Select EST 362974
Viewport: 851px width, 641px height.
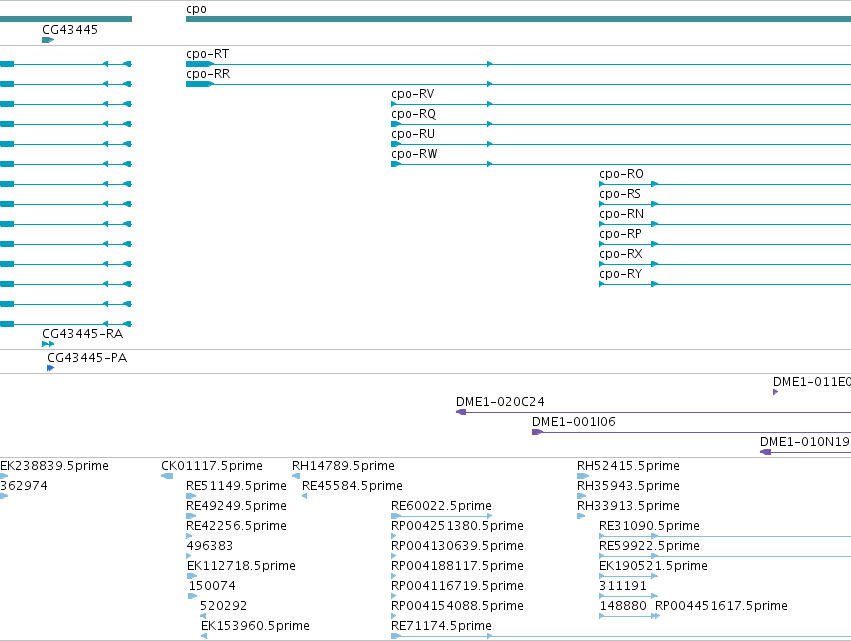(x=24, y=486)
